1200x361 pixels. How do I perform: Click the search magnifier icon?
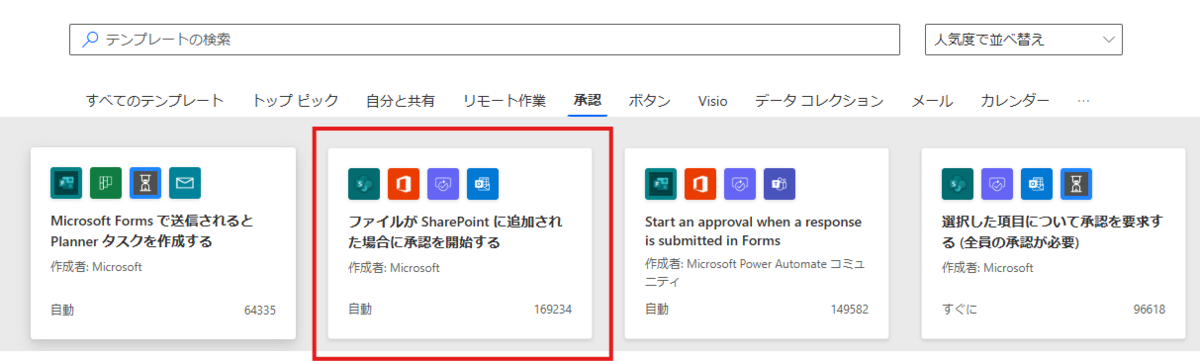point(90,39)
